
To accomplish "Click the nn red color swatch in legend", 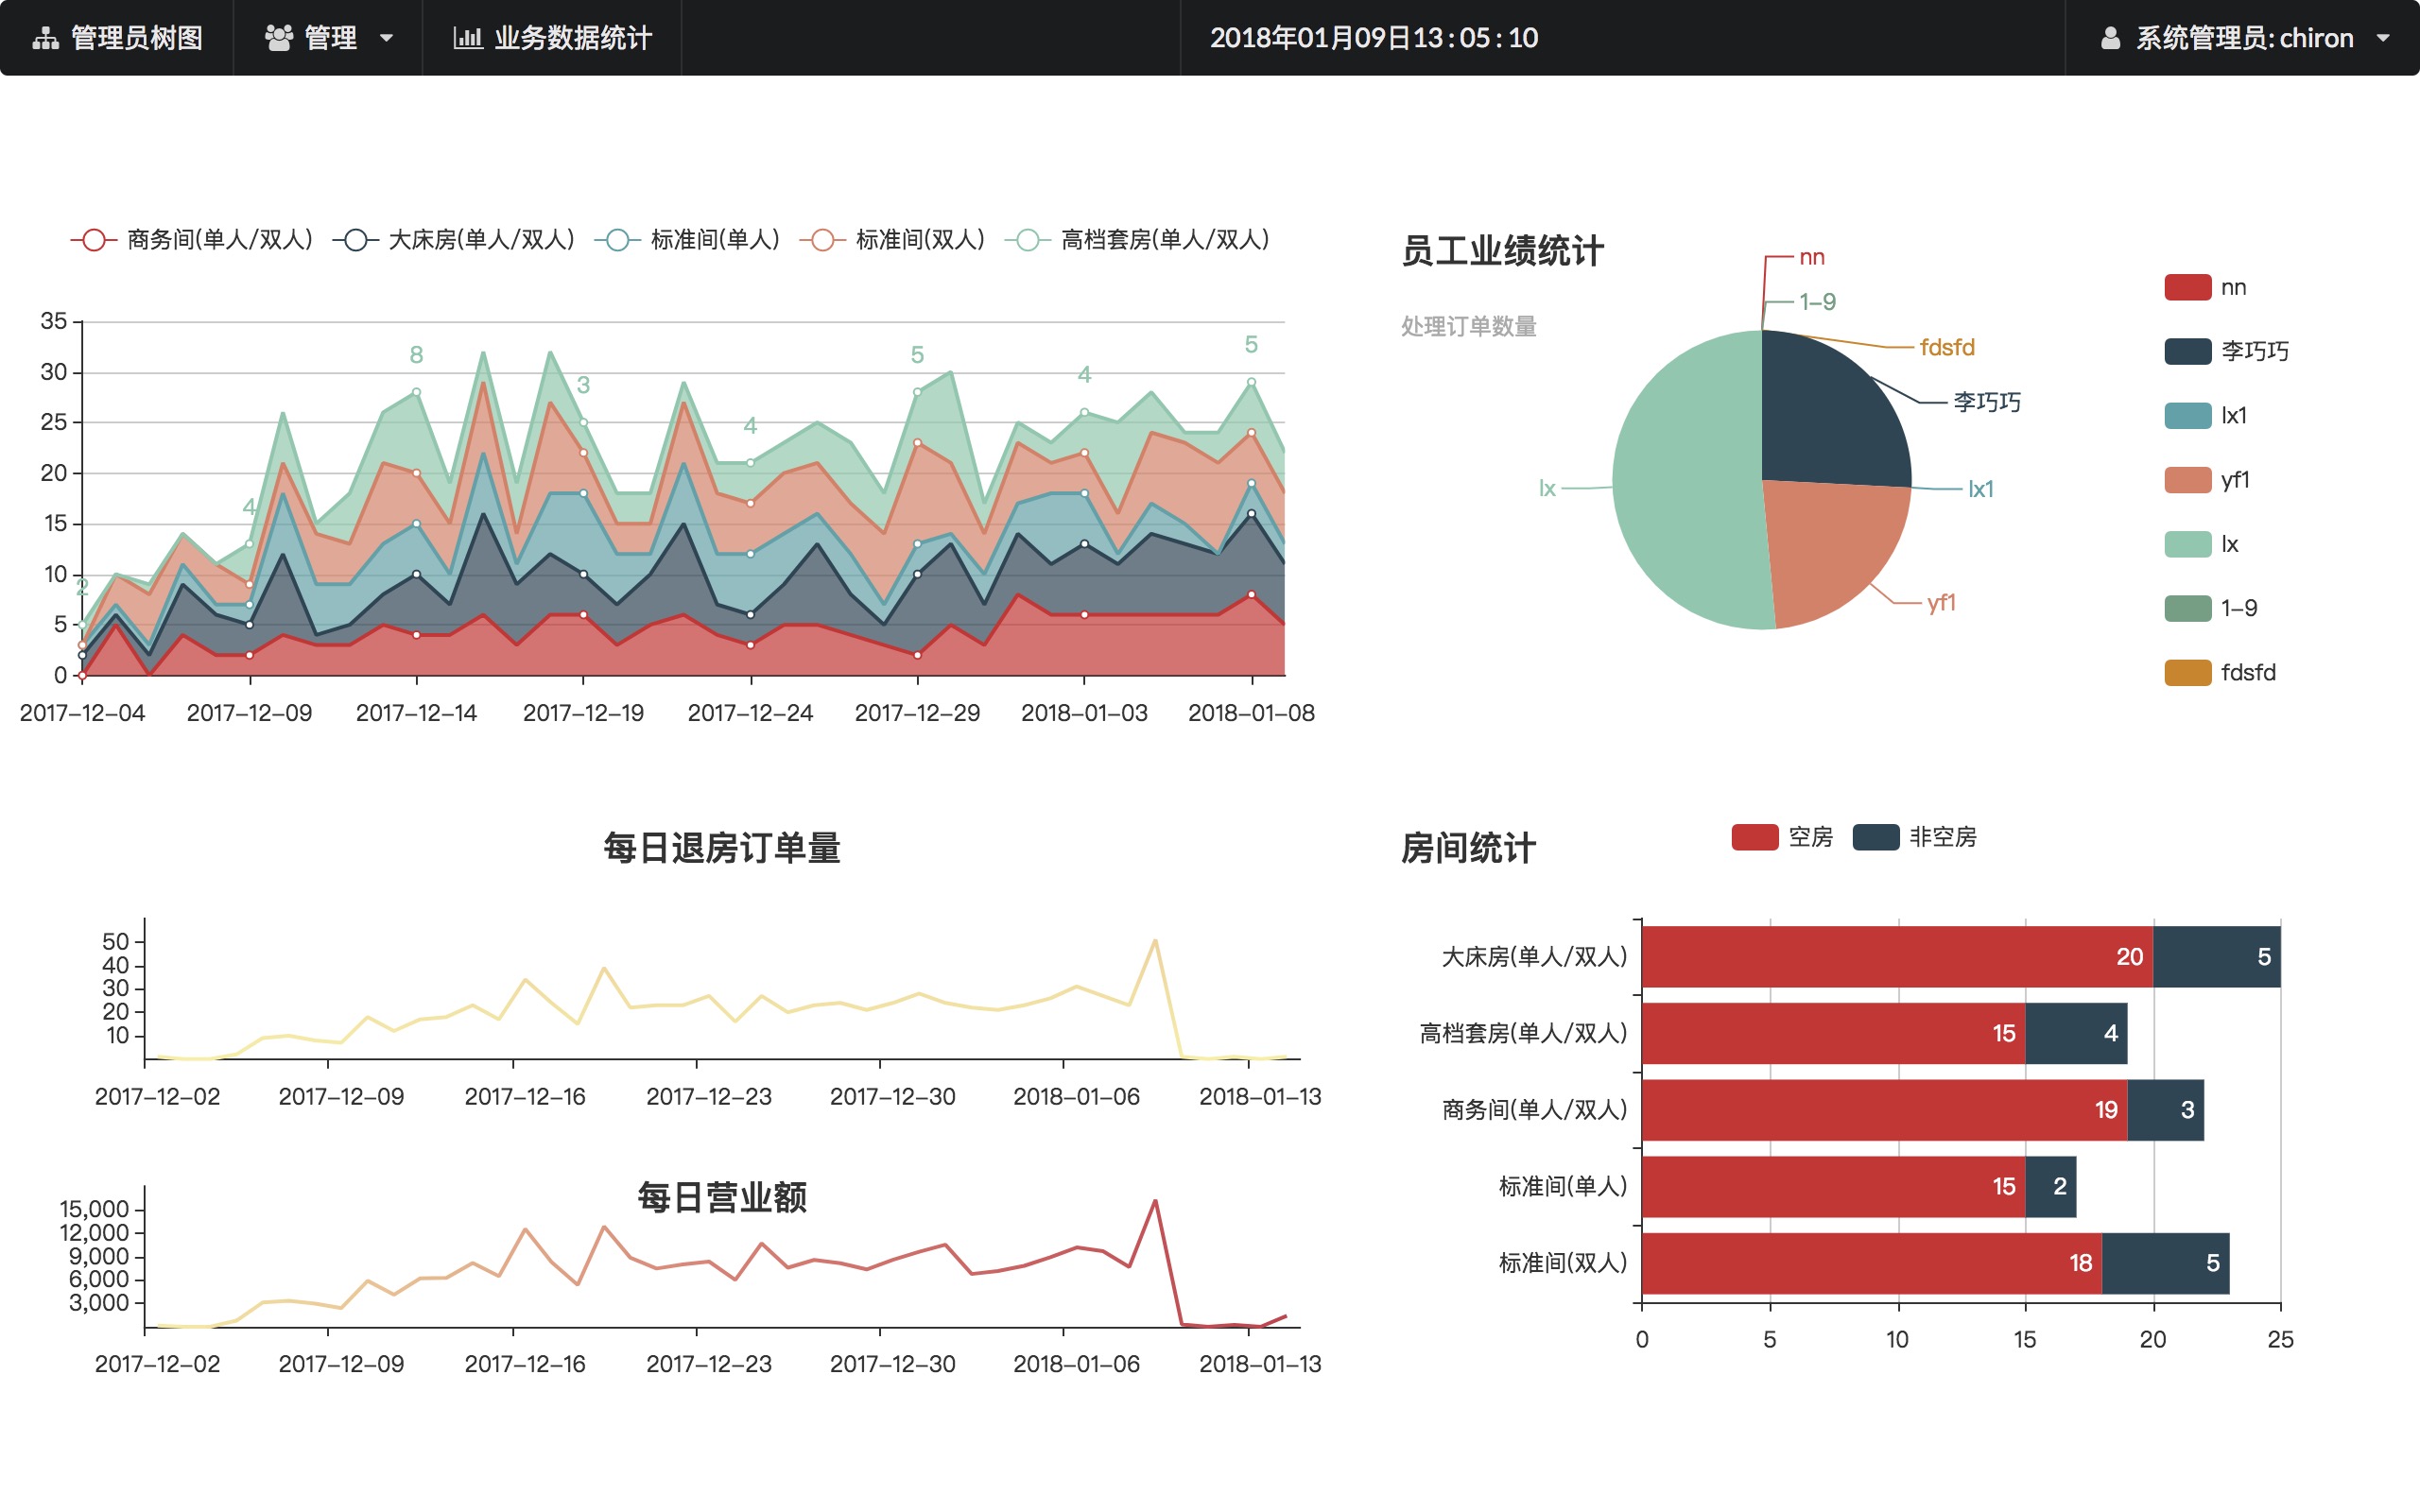I will click(2187, 287).
